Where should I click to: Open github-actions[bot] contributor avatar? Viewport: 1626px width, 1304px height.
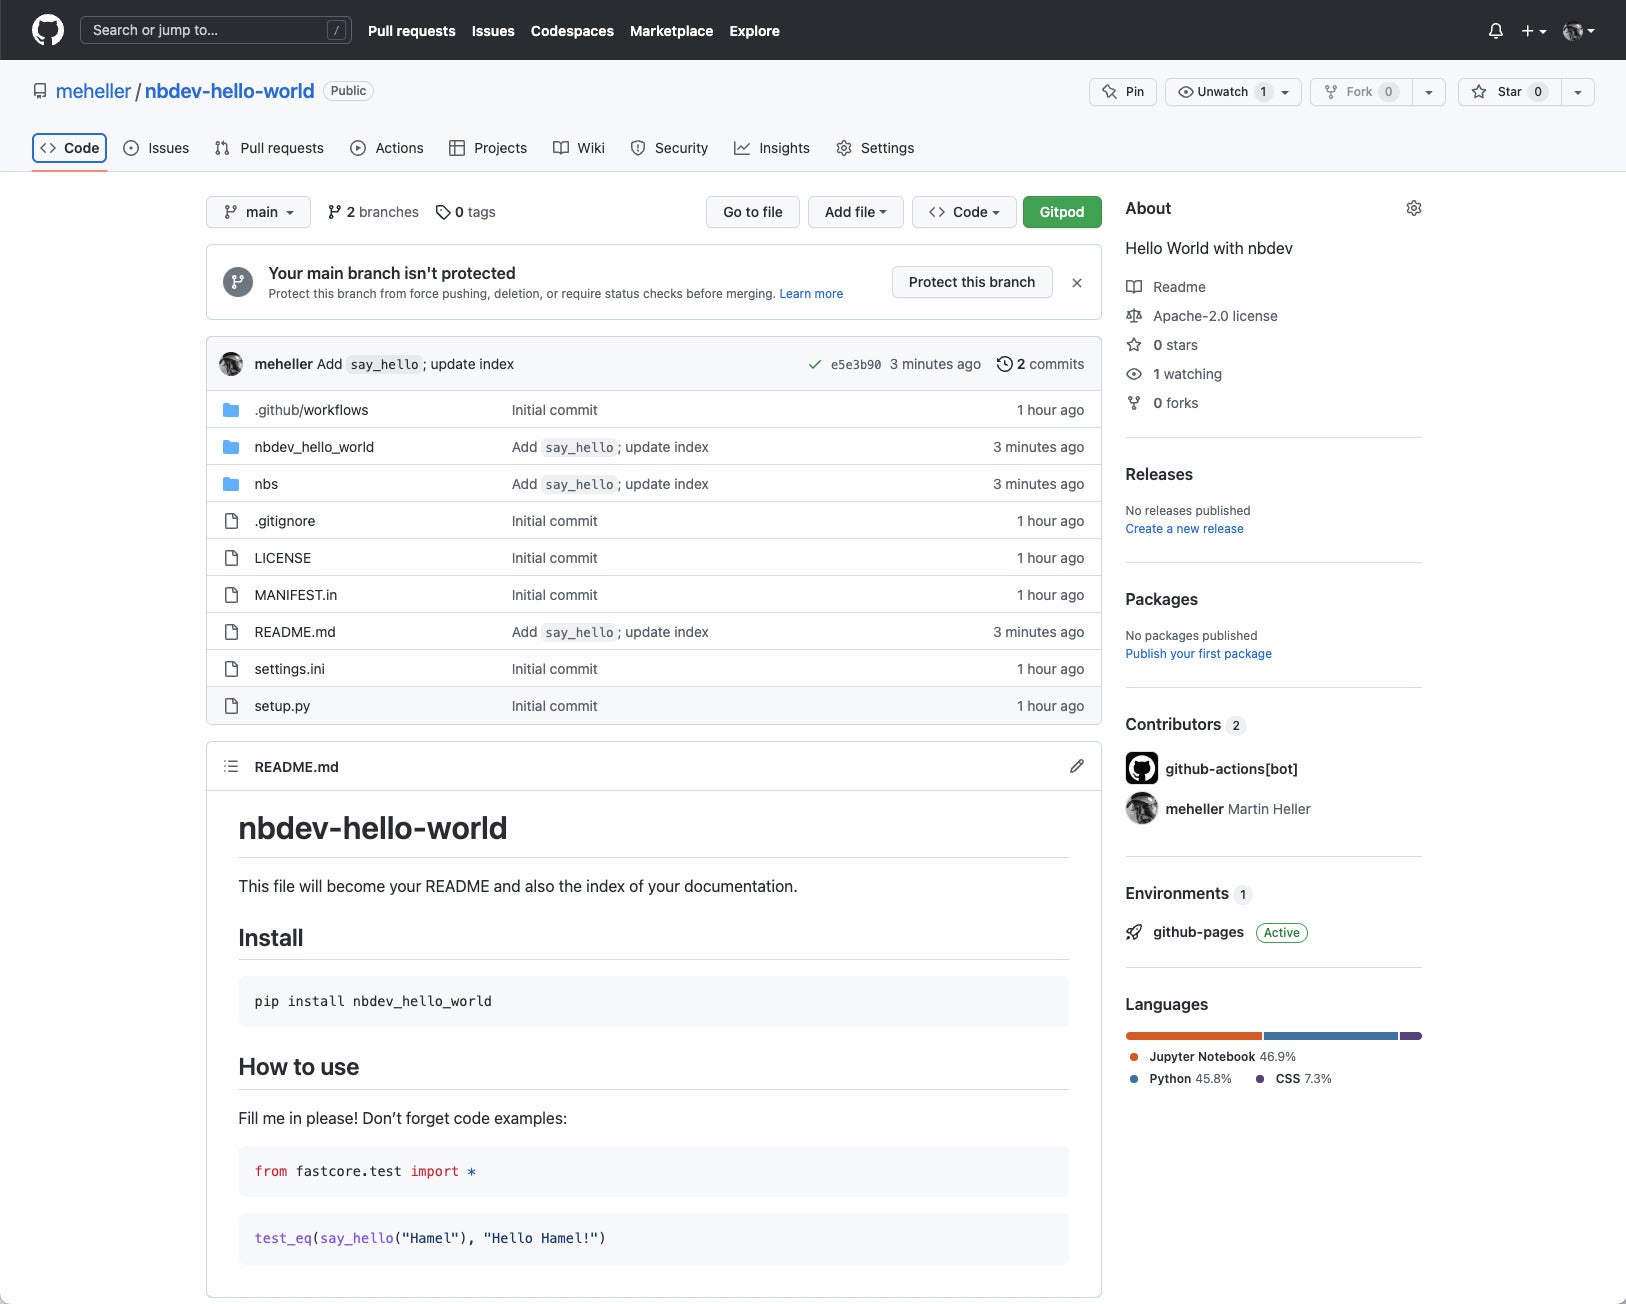pyautogui.click(x=1142, y=768)
